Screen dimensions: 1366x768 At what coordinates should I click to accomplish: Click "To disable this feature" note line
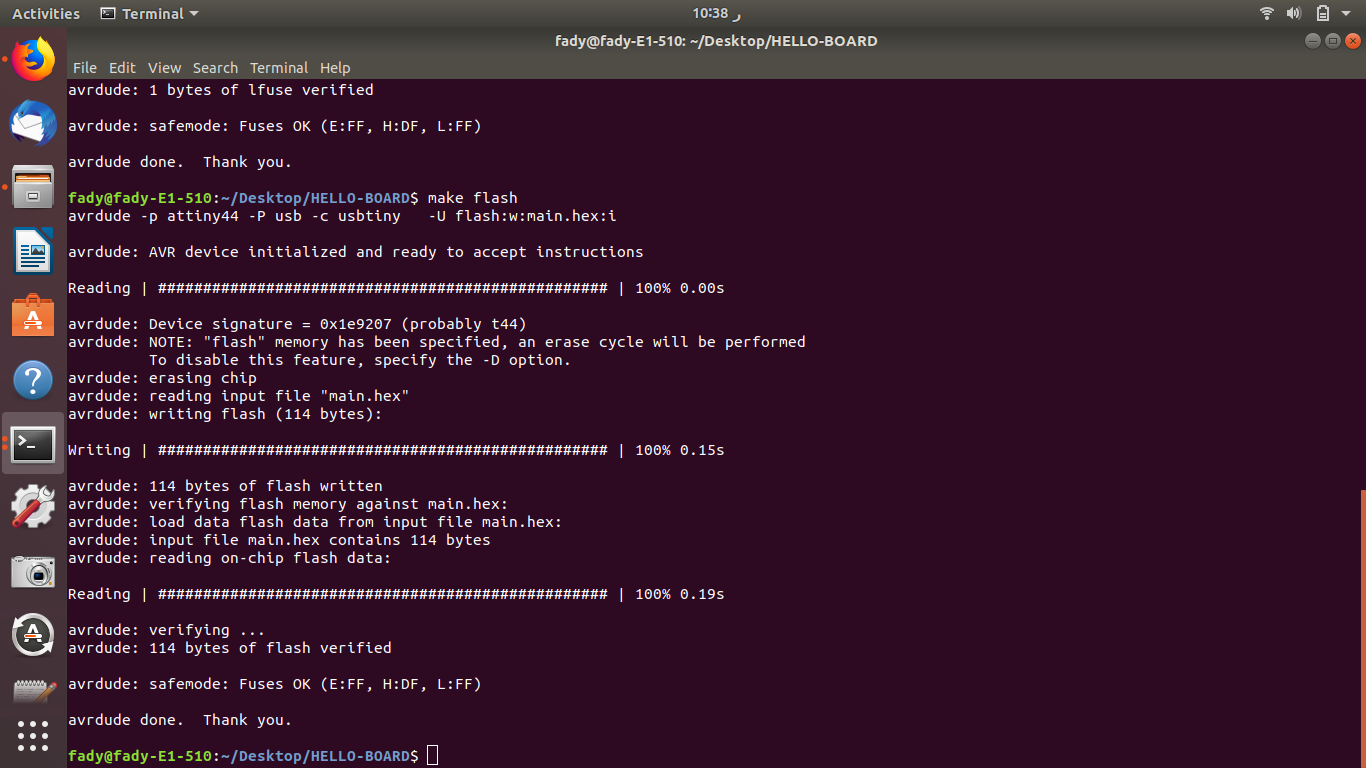point(360,360)
